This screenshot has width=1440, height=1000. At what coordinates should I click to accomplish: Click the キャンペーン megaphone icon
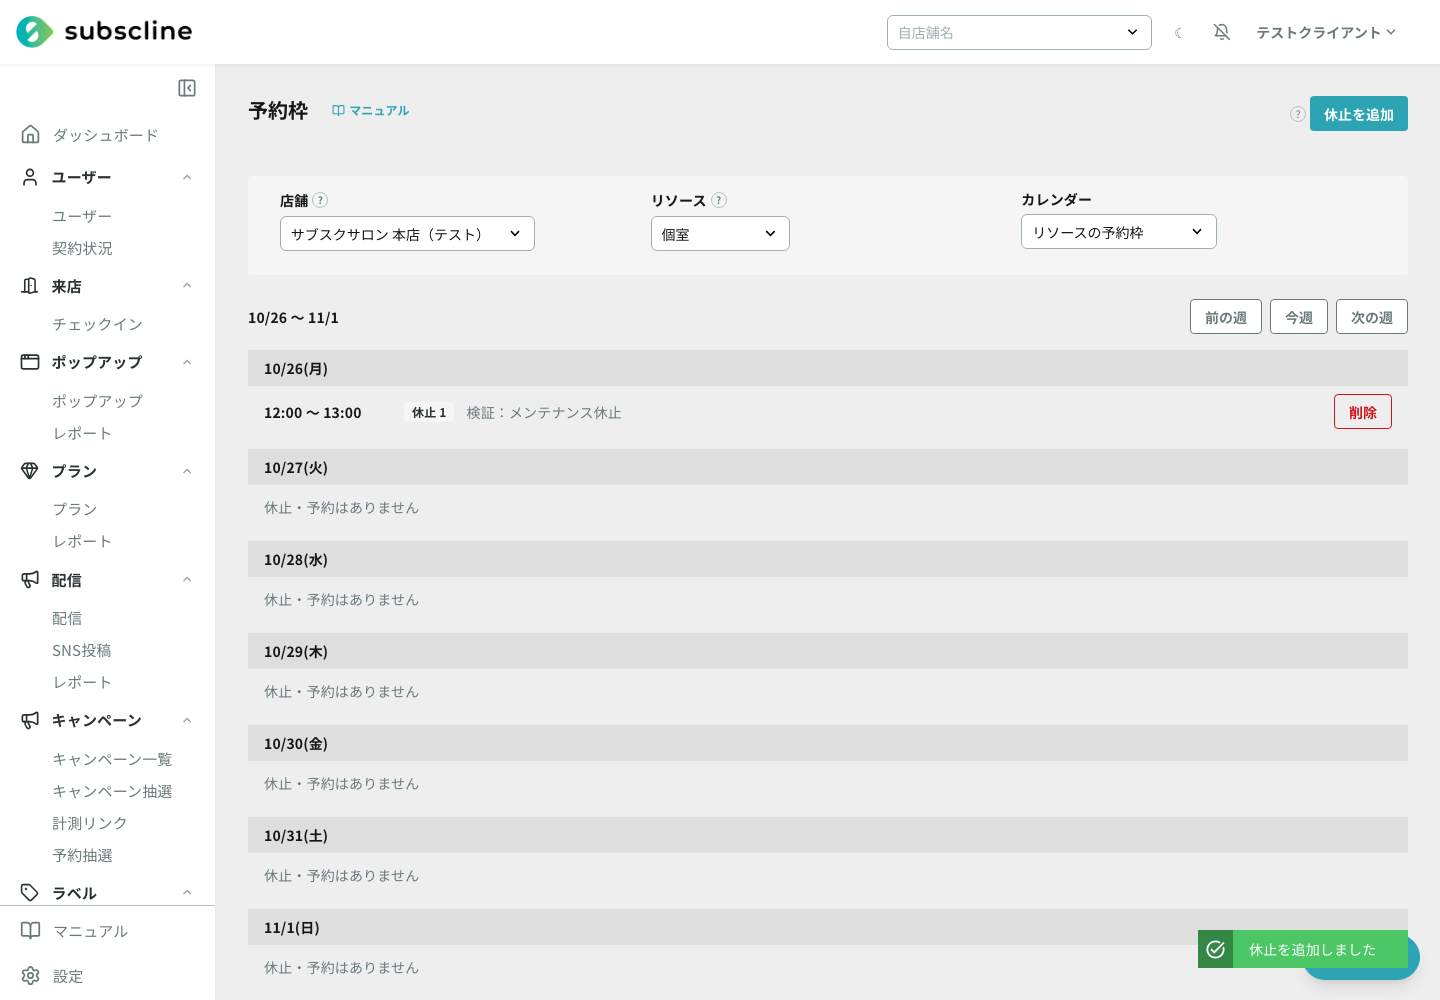click(x=30, y=720)
